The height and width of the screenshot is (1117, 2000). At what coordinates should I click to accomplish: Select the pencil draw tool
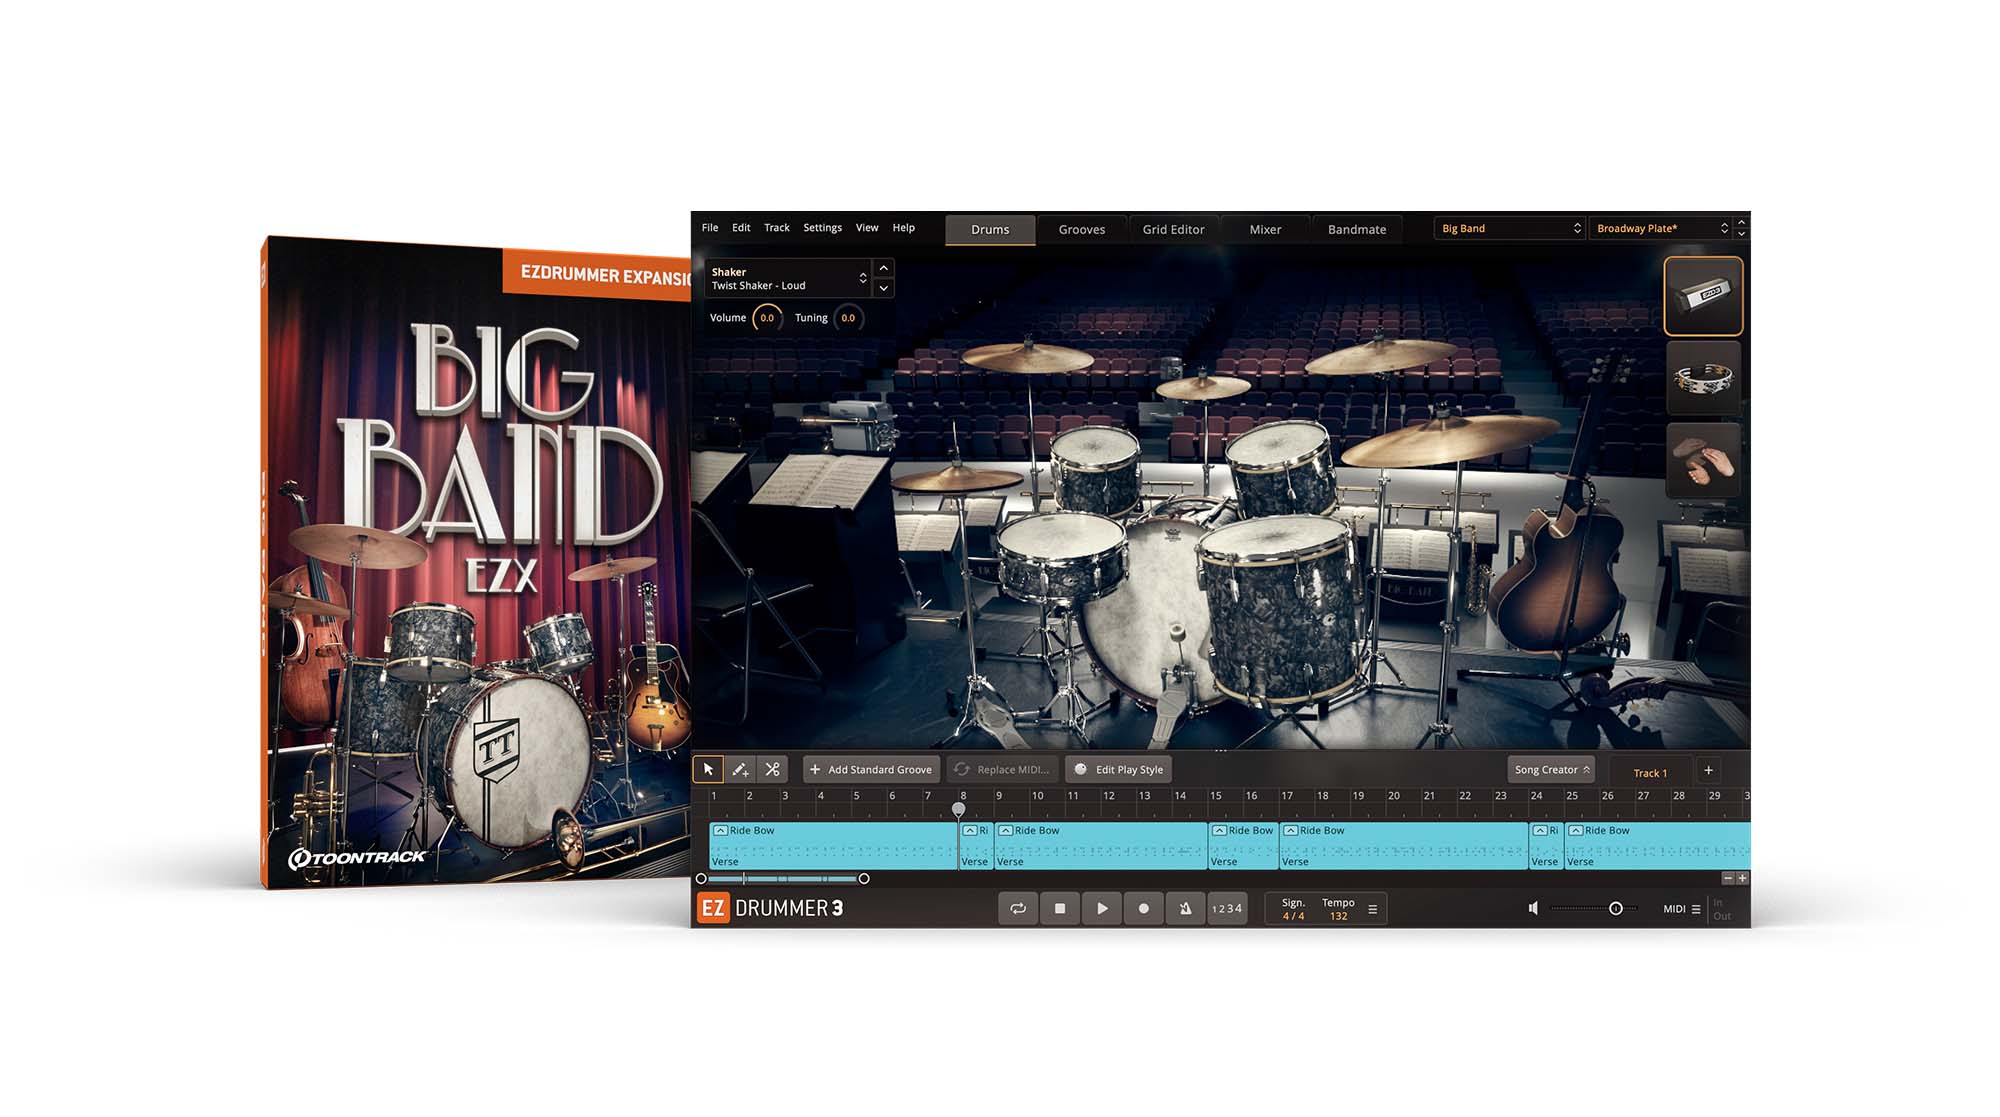[740, 769]
